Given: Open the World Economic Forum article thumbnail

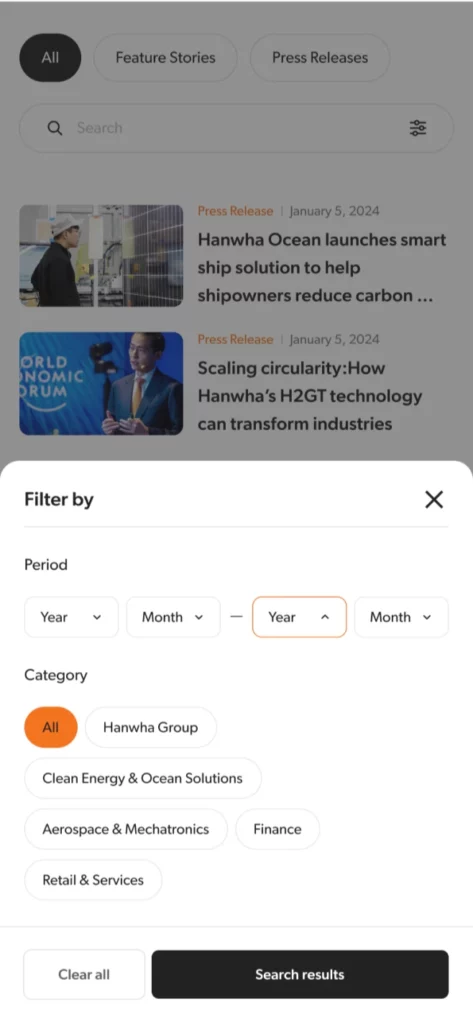Looking at the screenshot, I should pyautogui.click(x=101, y=383).
